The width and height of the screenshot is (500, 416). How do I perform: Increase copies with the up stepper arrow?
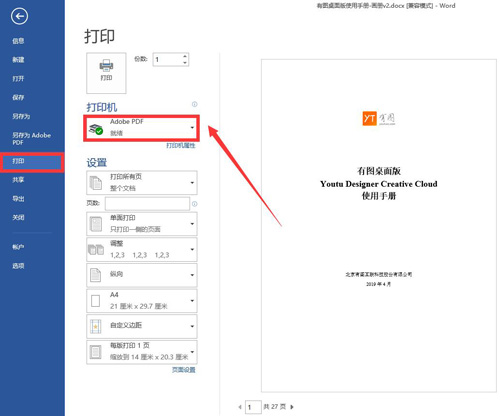(185, 56)
